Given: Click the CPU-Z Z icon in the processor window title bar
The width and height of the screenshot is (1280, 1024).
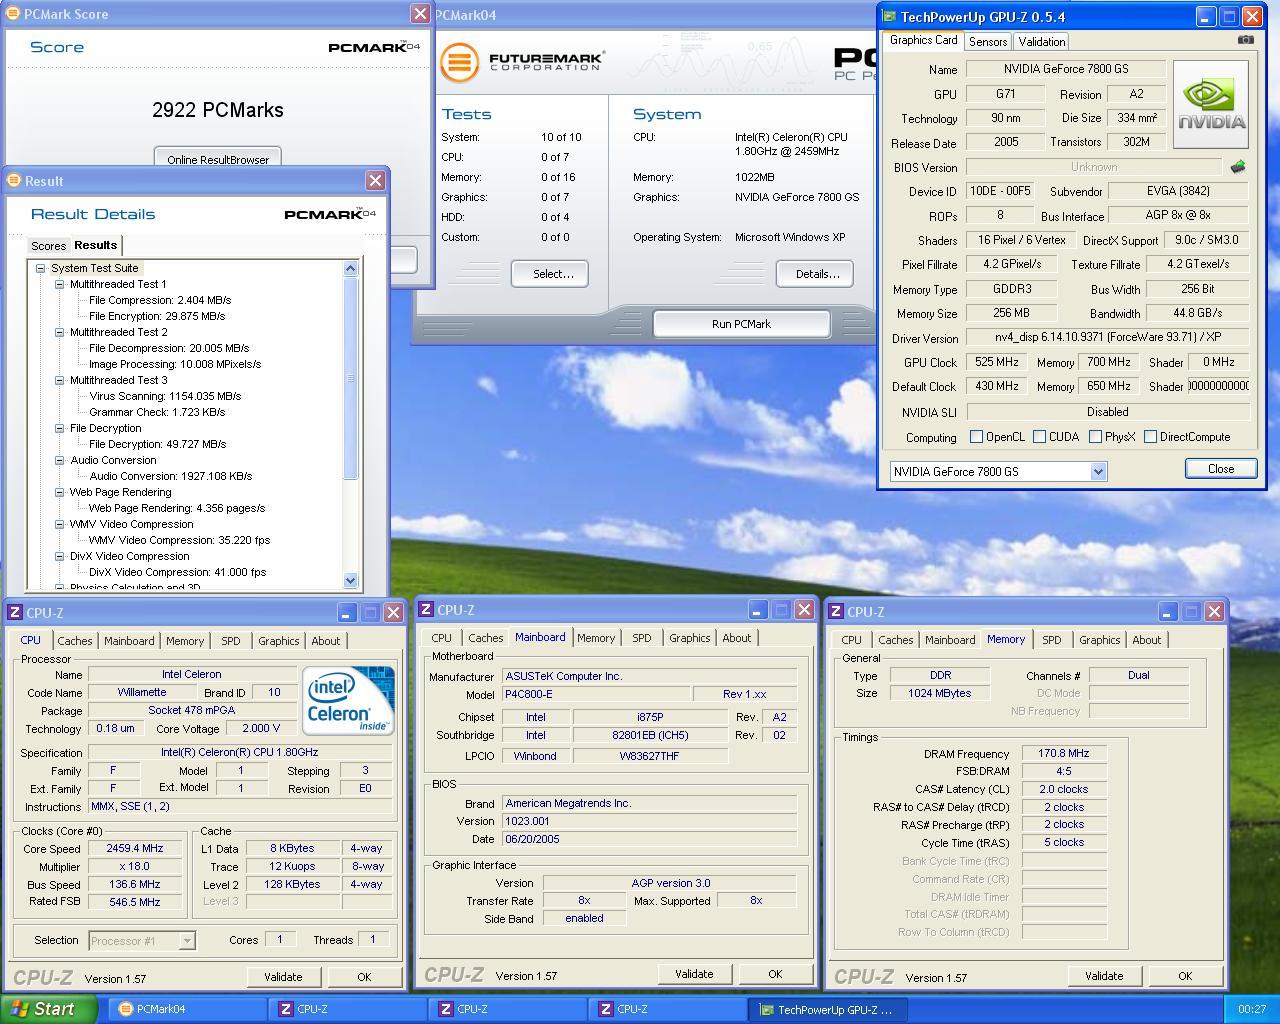Looking at the screenshot, I should [x=16, y=612].
